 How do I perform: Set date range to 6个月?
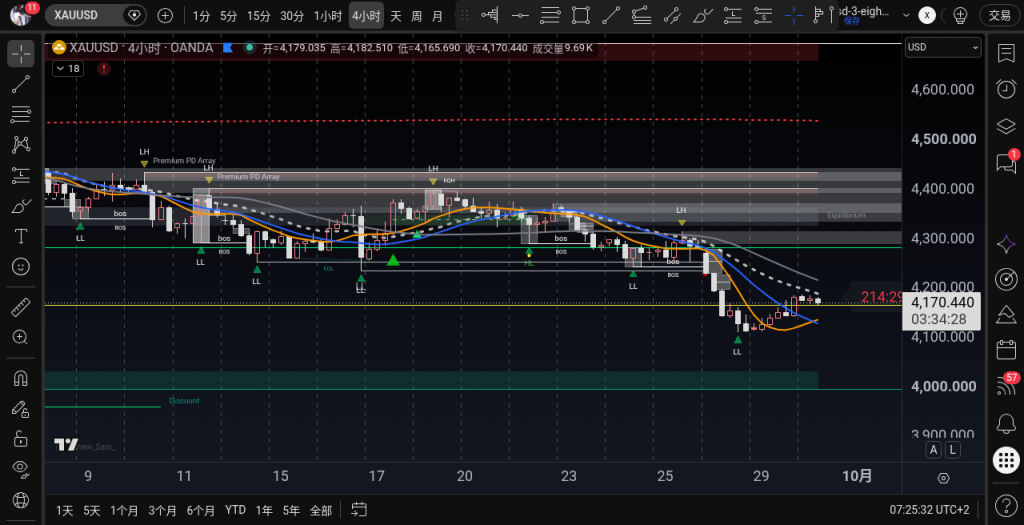pos(200,510)
